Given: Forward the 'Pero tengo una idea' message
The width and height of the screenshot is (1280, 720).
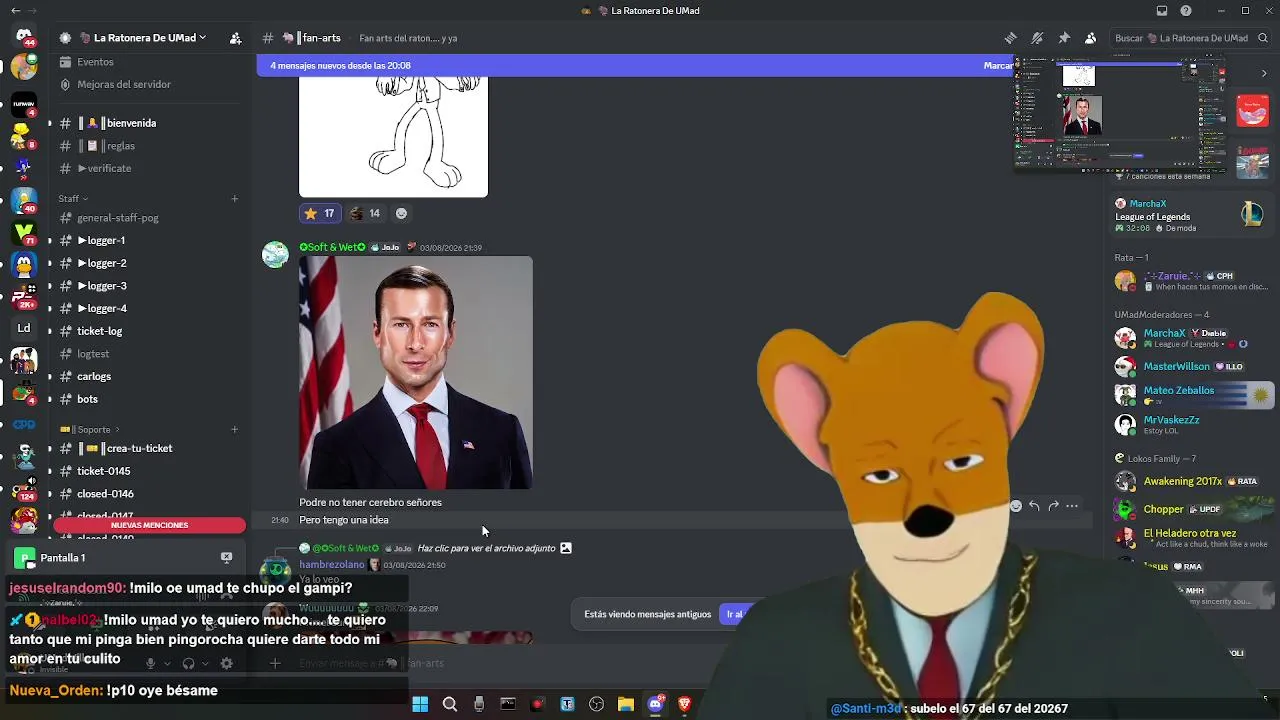Looking at the screenshot, I should [1053, 506].
